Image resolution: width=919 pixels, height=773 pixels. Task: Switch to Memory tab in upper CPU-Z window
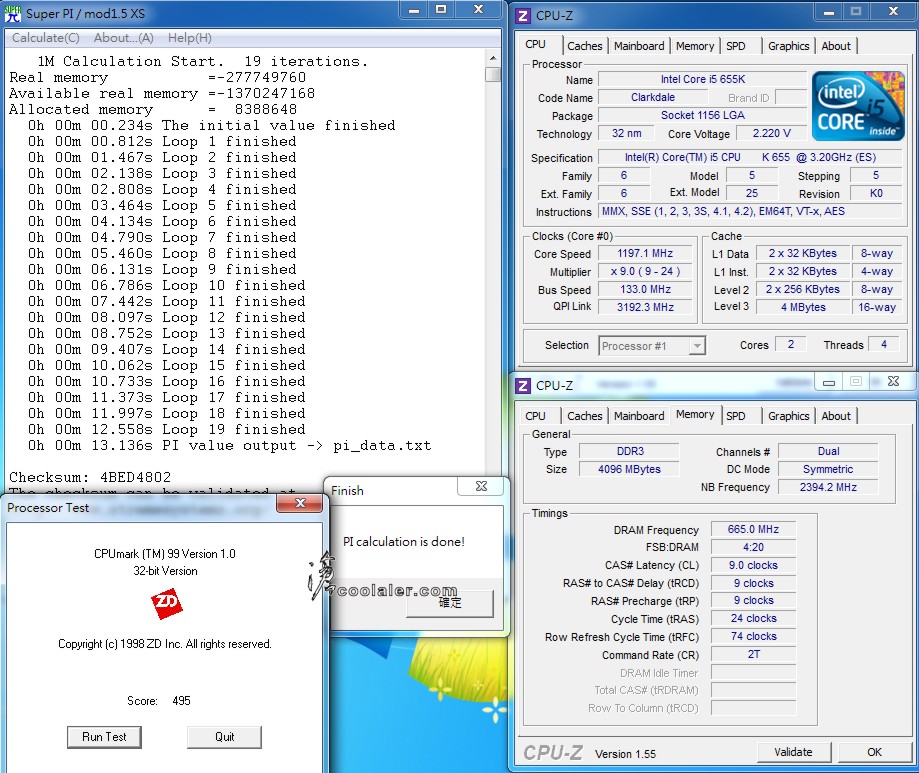695,46
